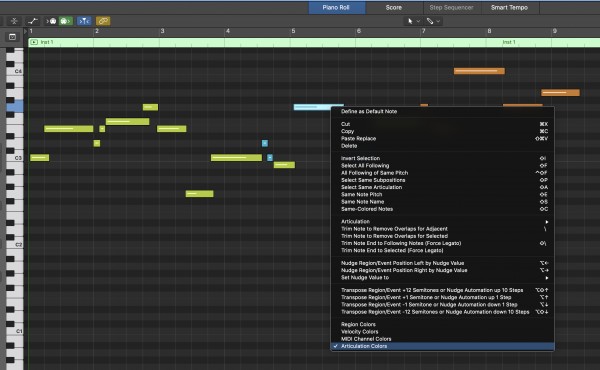This screenshot has width=600, height=370.
Task: Click the MIDI In button
Action: pyautogui.click(x=52, y=21)
